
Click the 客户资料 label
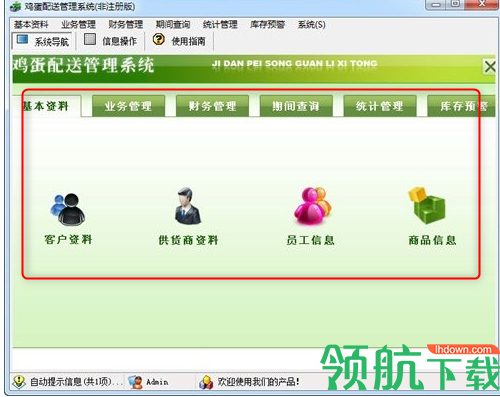[68, 239]
